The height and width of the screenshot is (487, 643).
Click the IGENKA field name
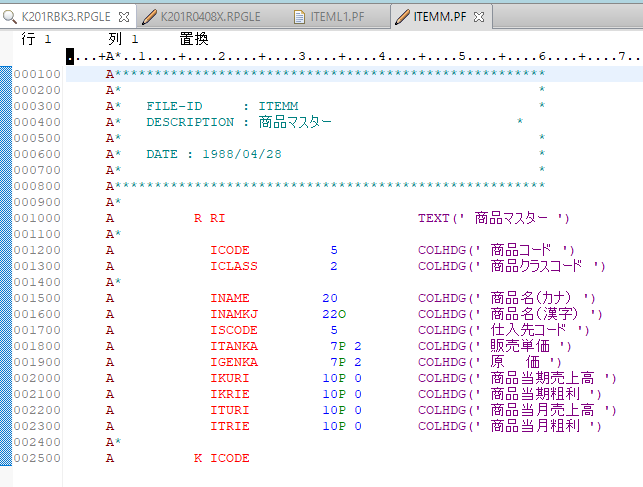point(234,362)
